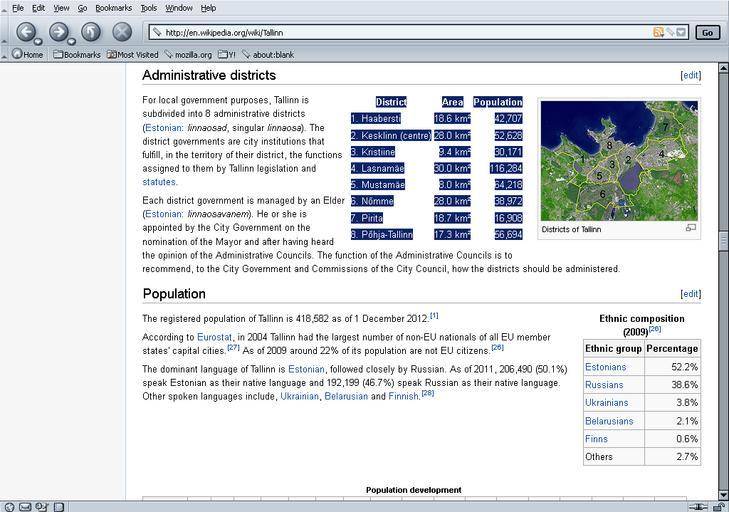The image size is (729, 512).
Task: Open the Address Book icon in status bar
Action: (59, 507)
